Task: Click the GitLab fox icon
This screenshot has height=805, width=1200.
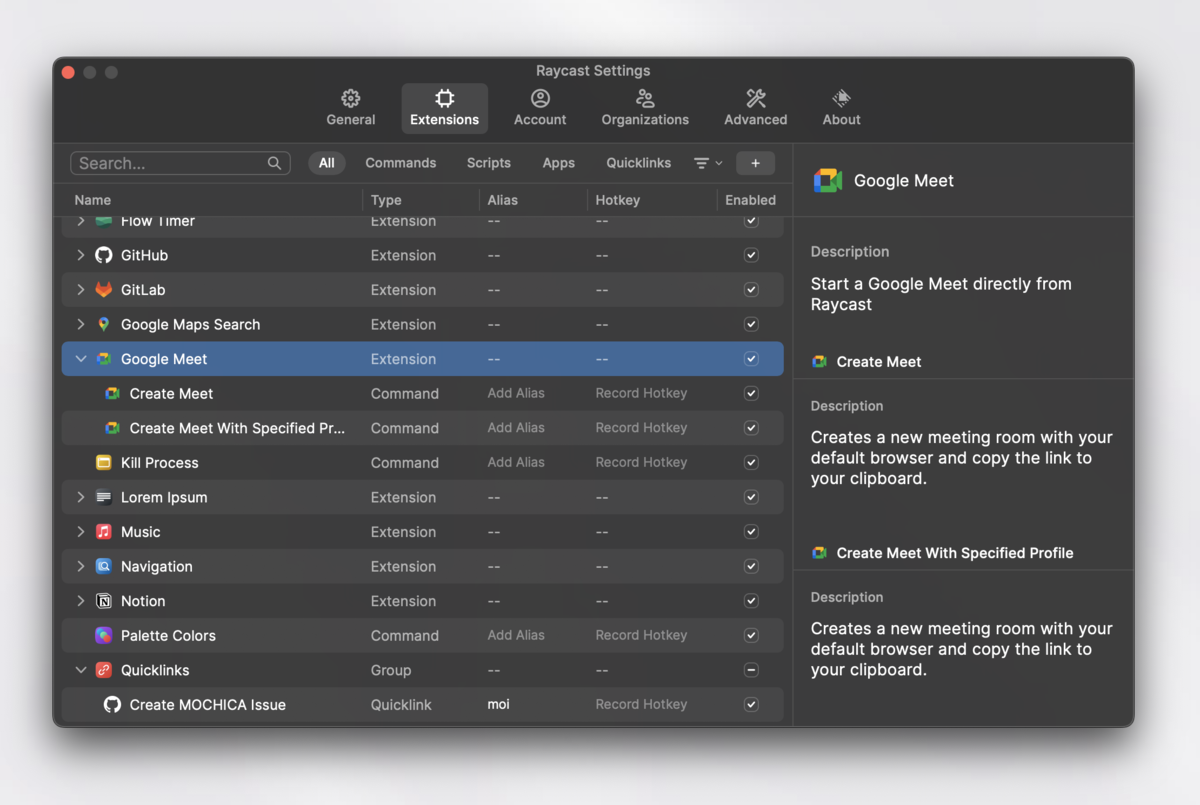Action: pyautogui.click(x=104, y=290)
